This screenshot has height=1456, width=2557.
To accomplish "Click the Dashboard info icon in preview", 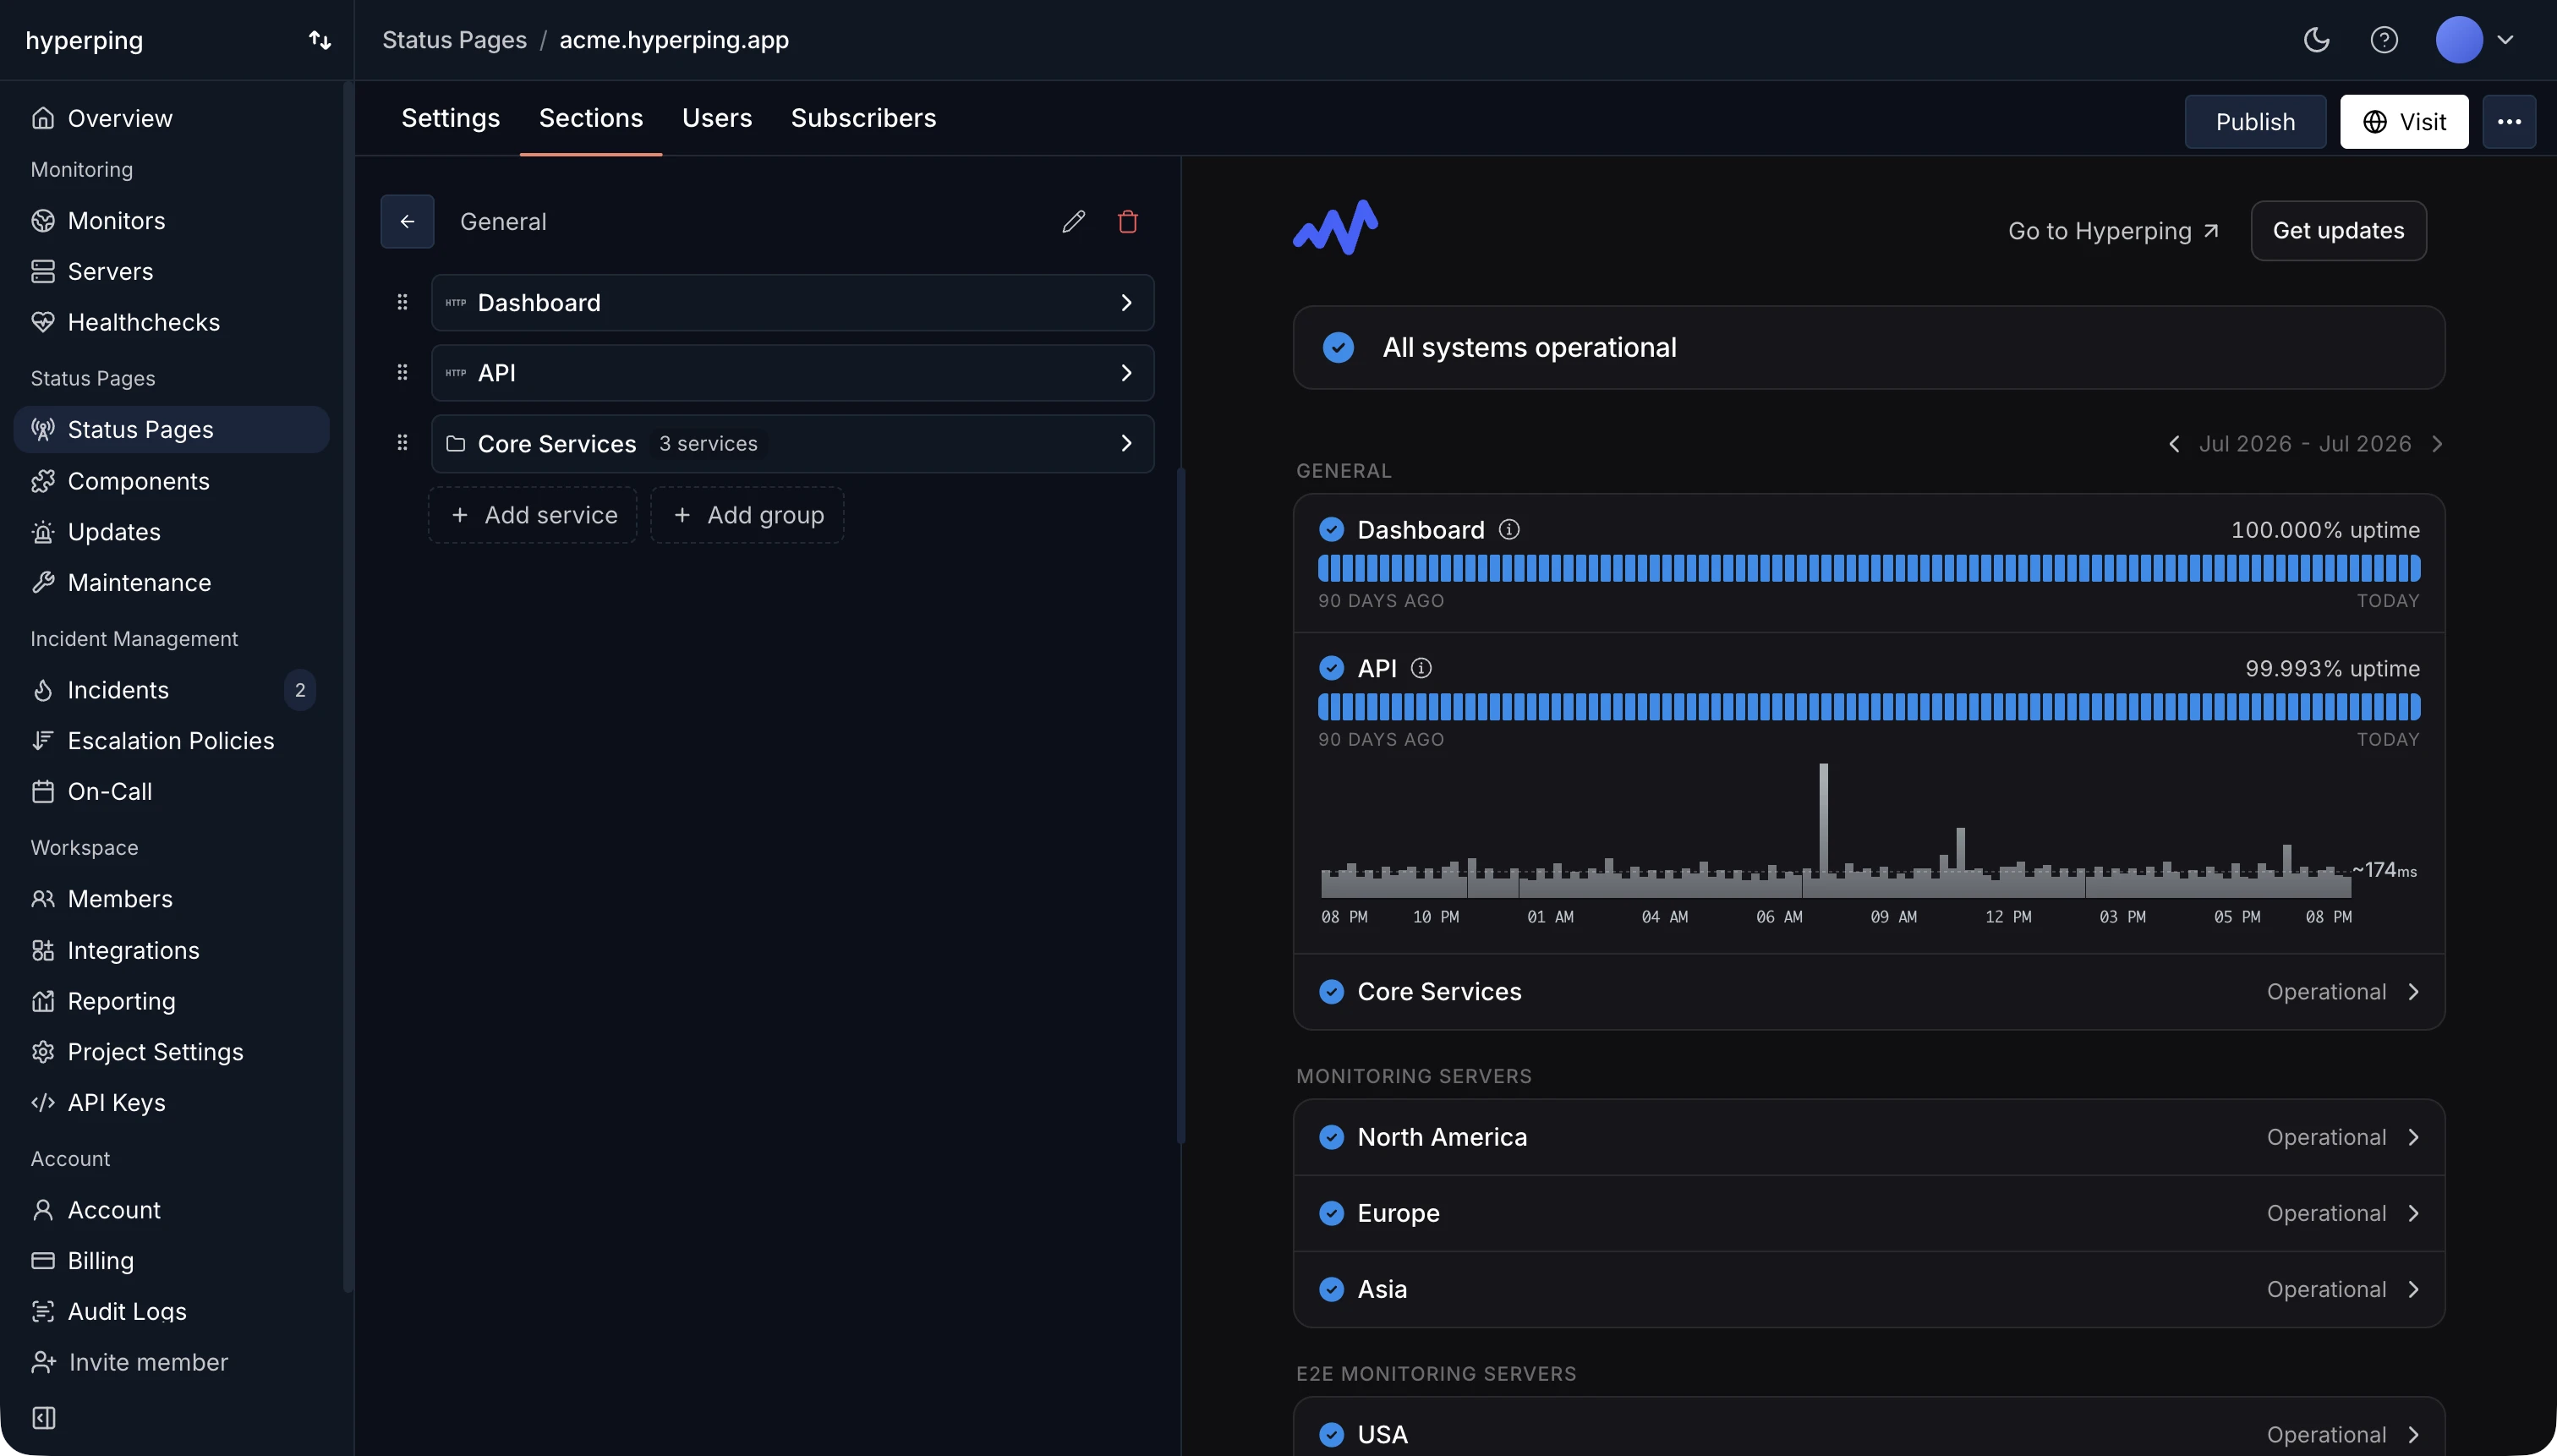I will pos(1509,529).
